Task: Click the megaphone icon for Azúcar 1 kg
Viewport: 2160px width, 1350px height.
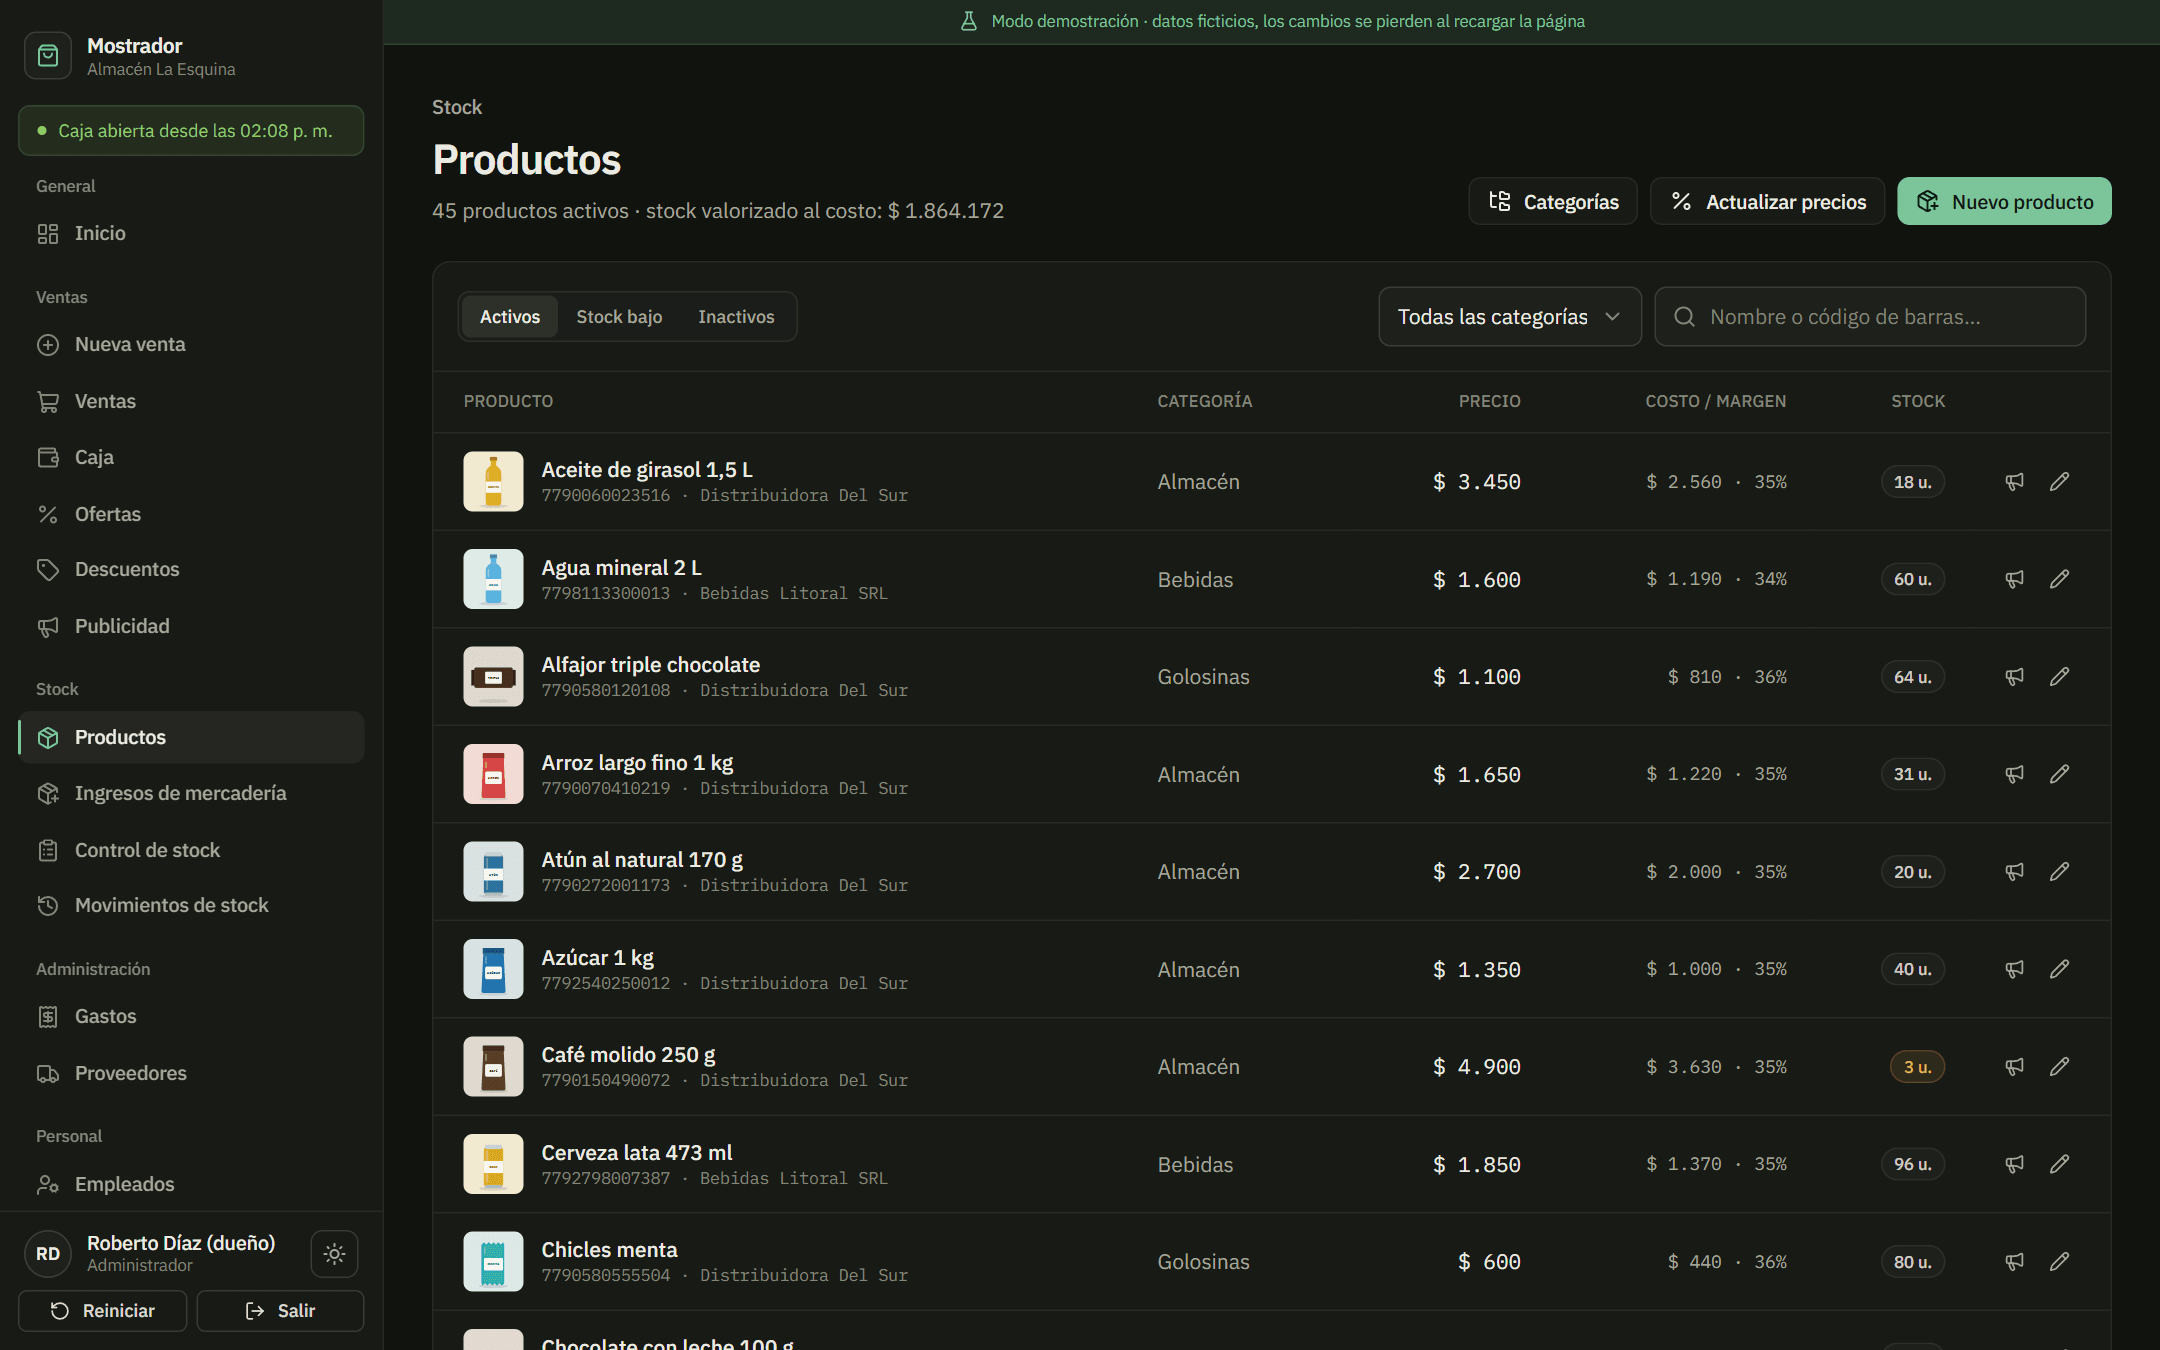Action: [2014, 969]
